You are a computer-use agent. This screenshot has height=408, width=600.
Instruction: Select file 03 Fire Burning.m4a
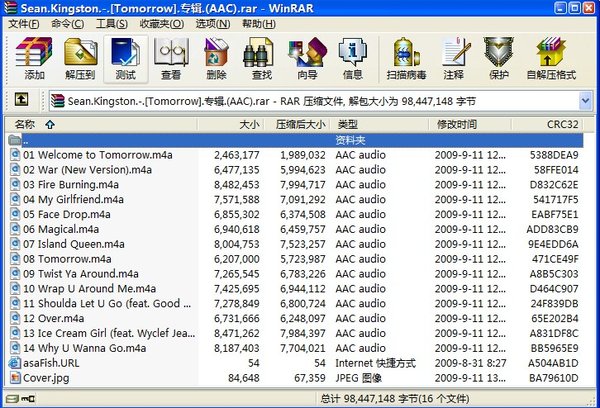pos(71,184)
